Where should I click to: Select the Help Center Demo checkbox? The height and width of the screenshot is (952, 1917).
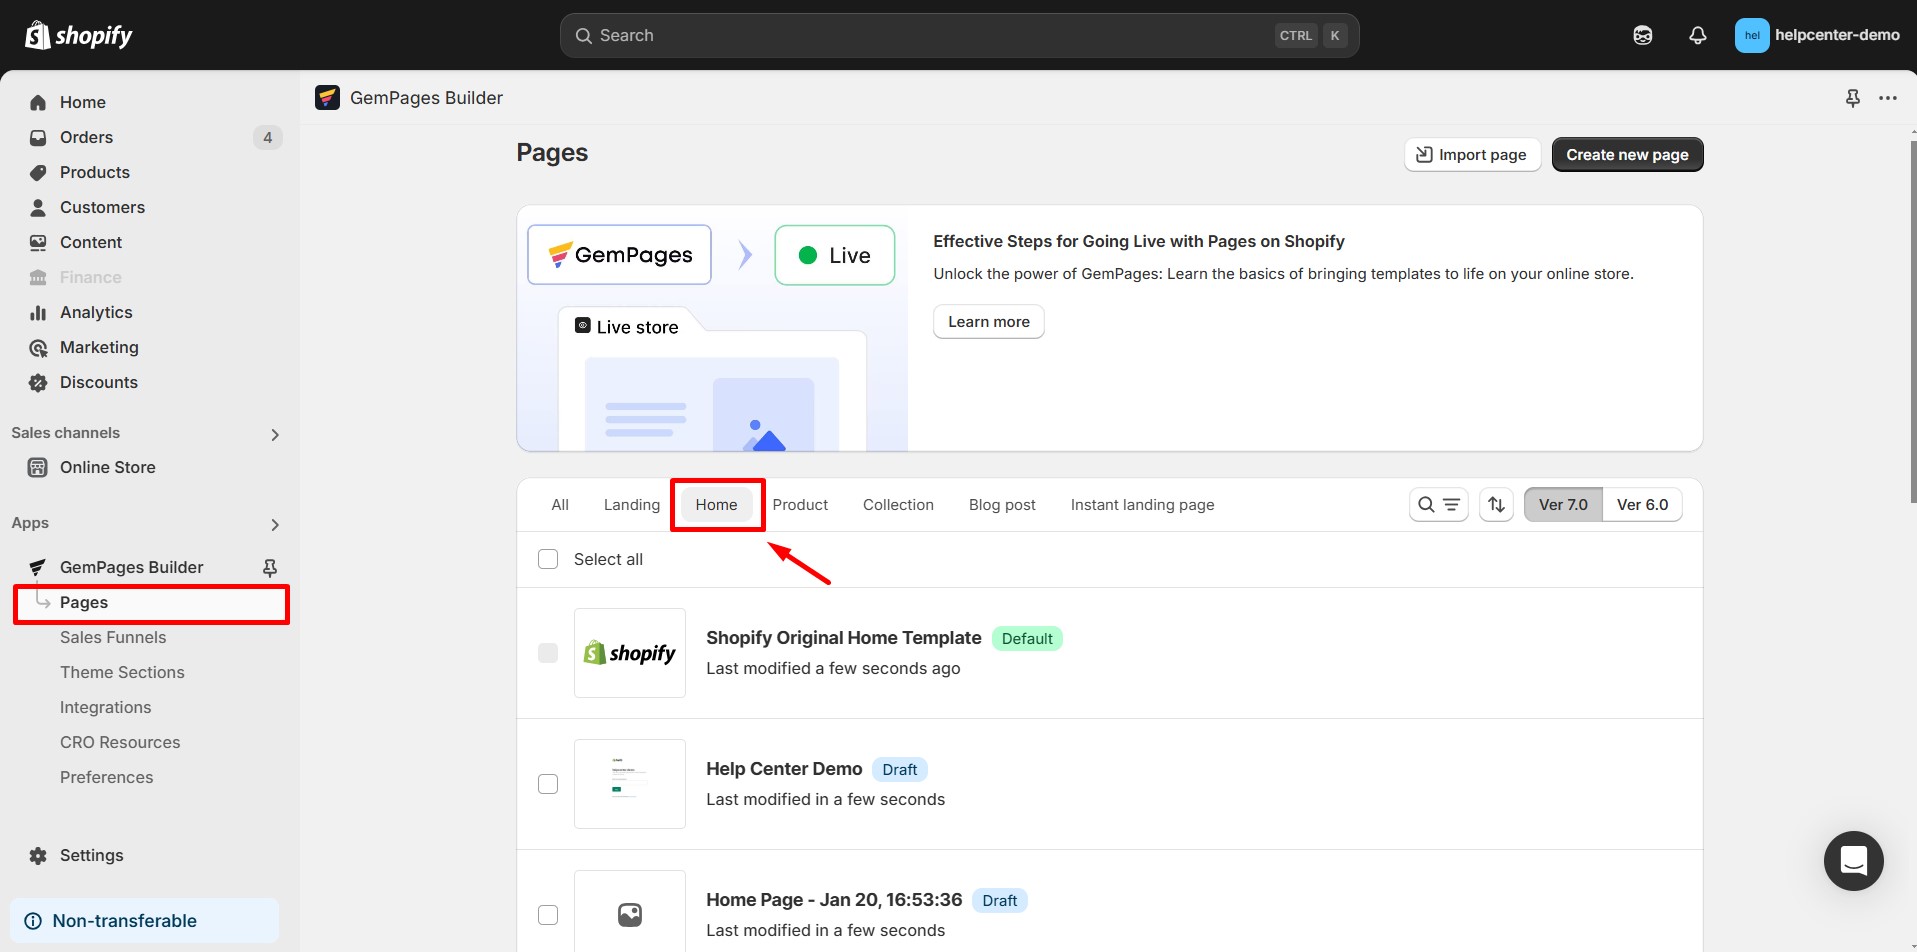pyautogui.click(x=548, y=784)
